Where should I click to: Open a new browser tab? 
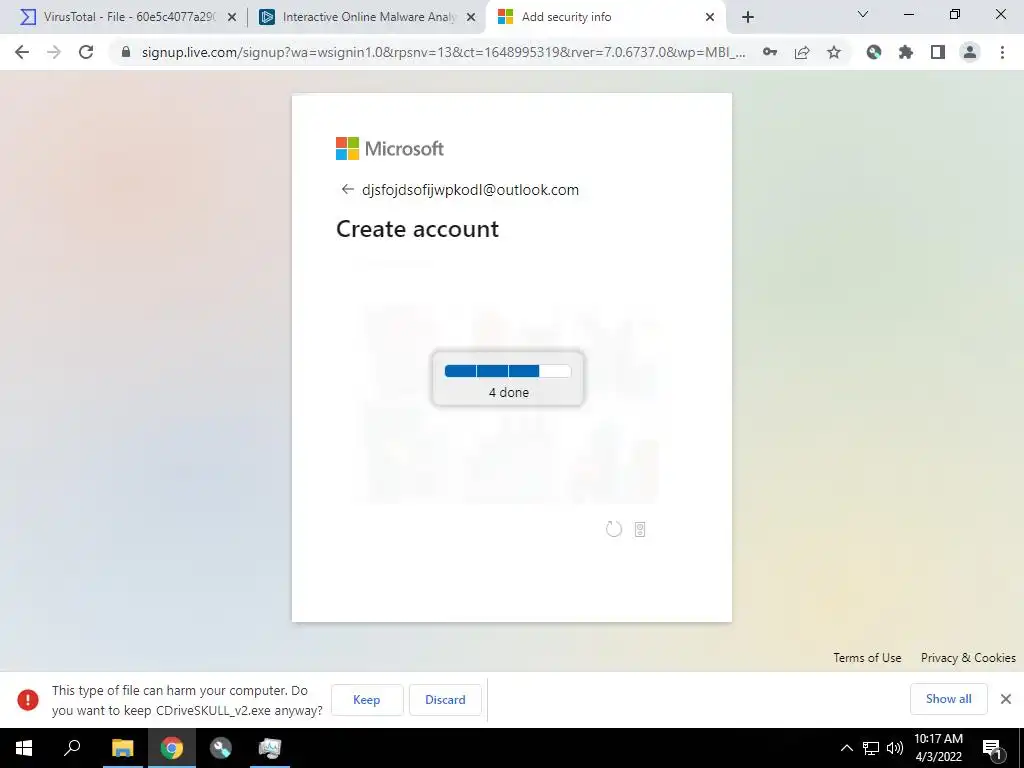click(748, 18)
